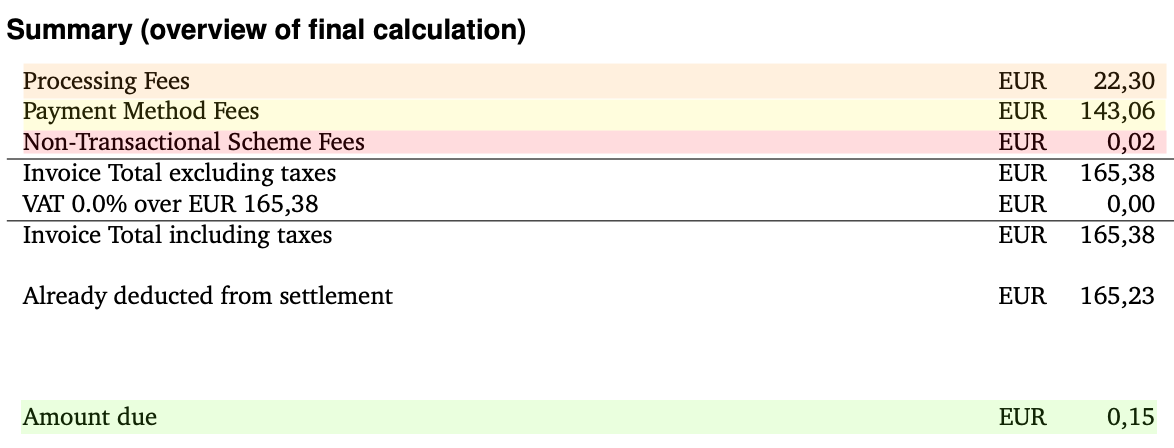Click the Already deducted from settlement label

[207, 296]
